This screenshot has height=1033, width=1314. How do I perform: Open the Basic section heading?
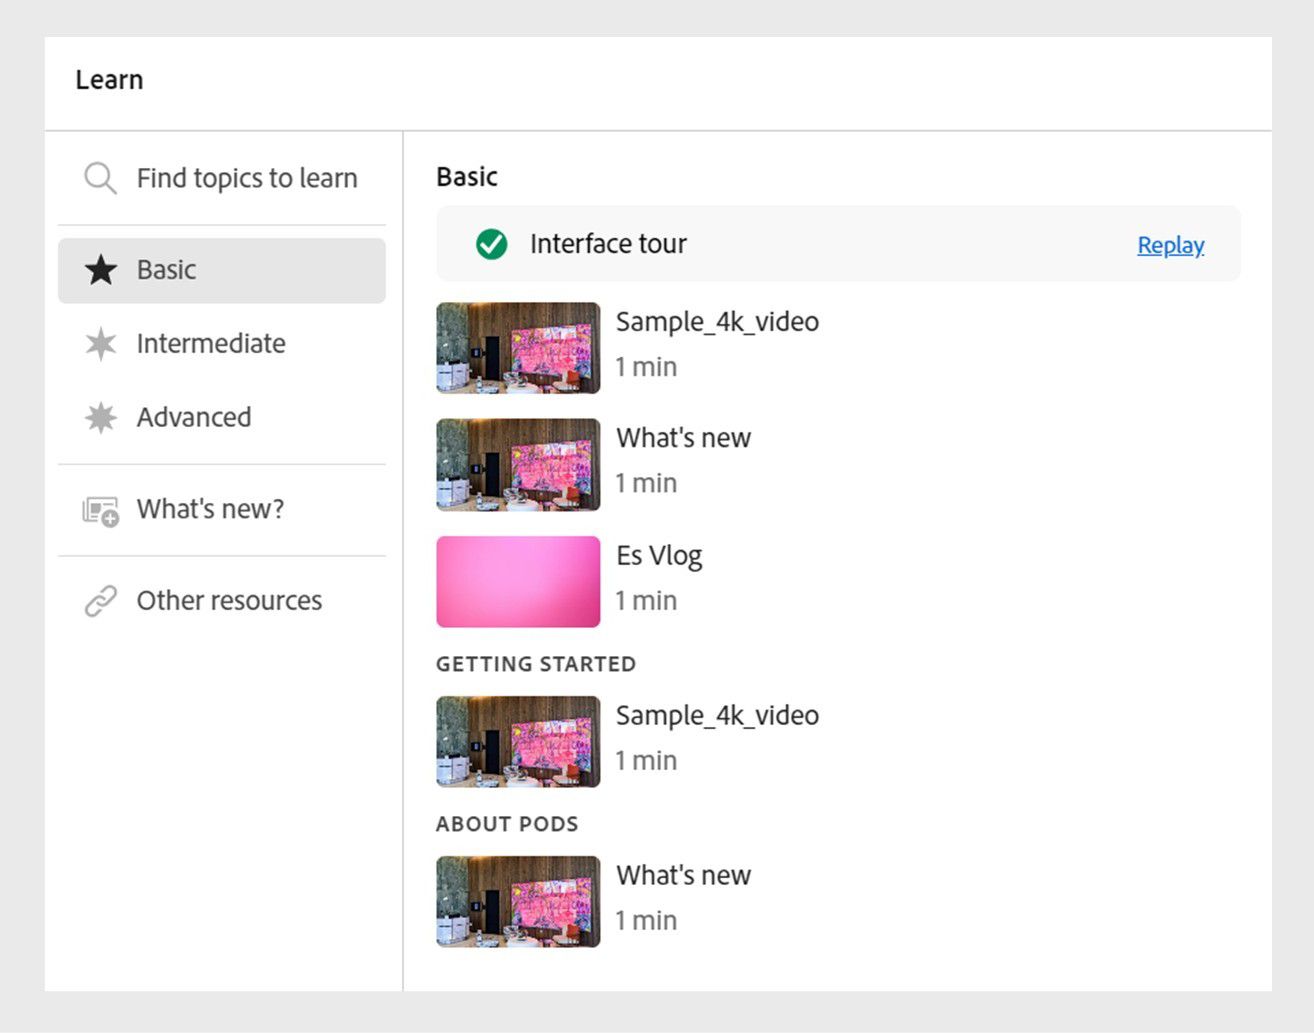pyautogui.click(x=466, y=176)
